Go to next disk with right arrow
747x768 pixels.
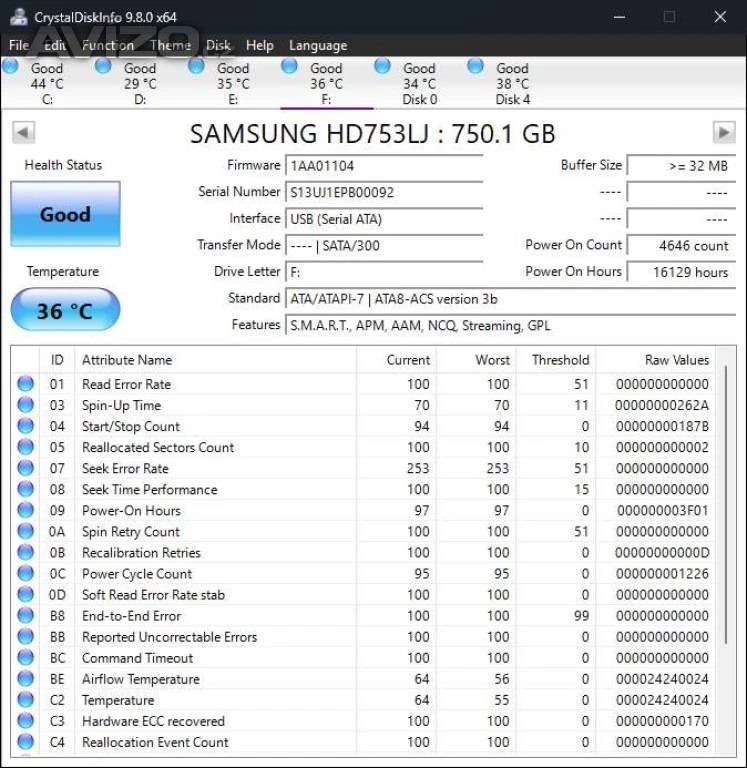[723, 133]
